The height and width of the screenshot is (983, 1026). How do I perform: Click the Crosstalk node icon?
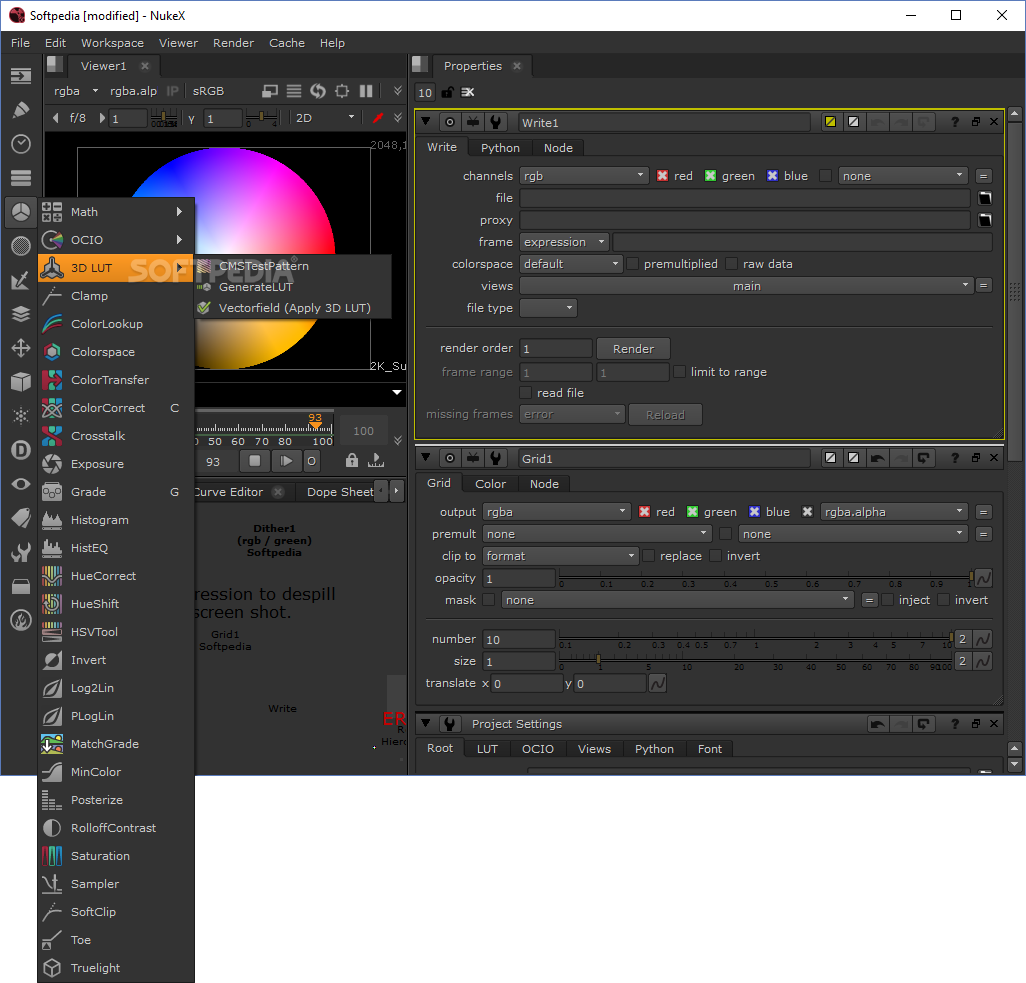52,436
